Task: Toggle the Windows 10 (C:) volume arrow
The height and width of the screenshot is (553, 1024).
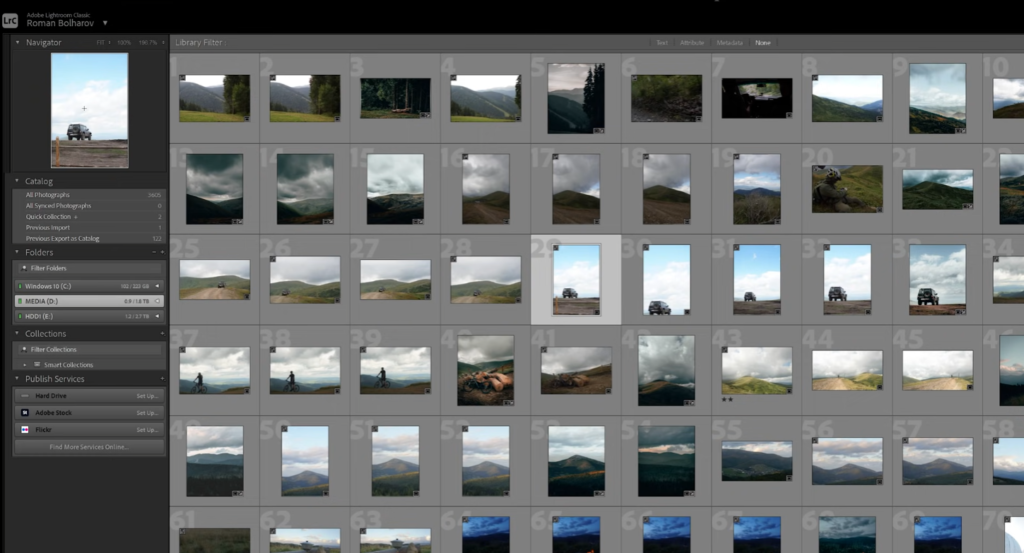Action: coord(157,286)
